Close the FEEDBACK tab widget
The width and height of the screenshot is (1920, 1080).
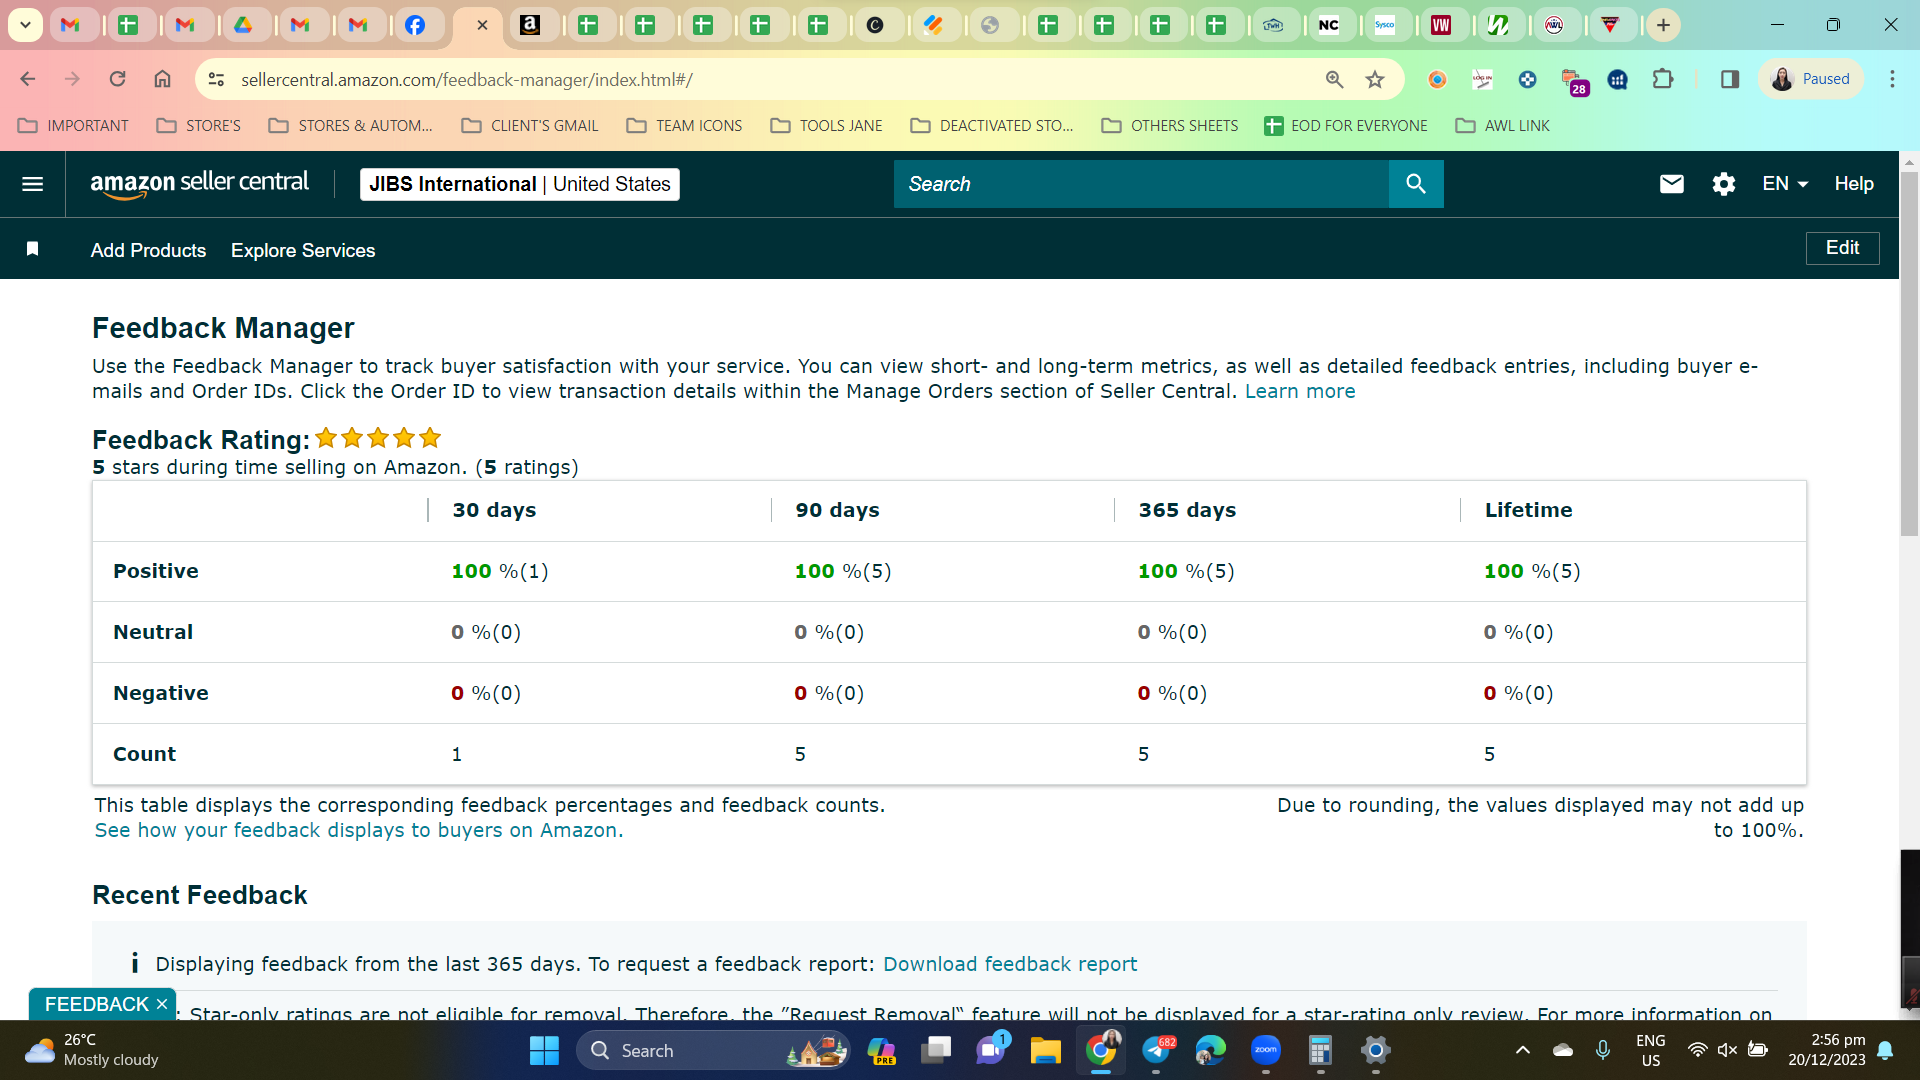click(162, 1004)
